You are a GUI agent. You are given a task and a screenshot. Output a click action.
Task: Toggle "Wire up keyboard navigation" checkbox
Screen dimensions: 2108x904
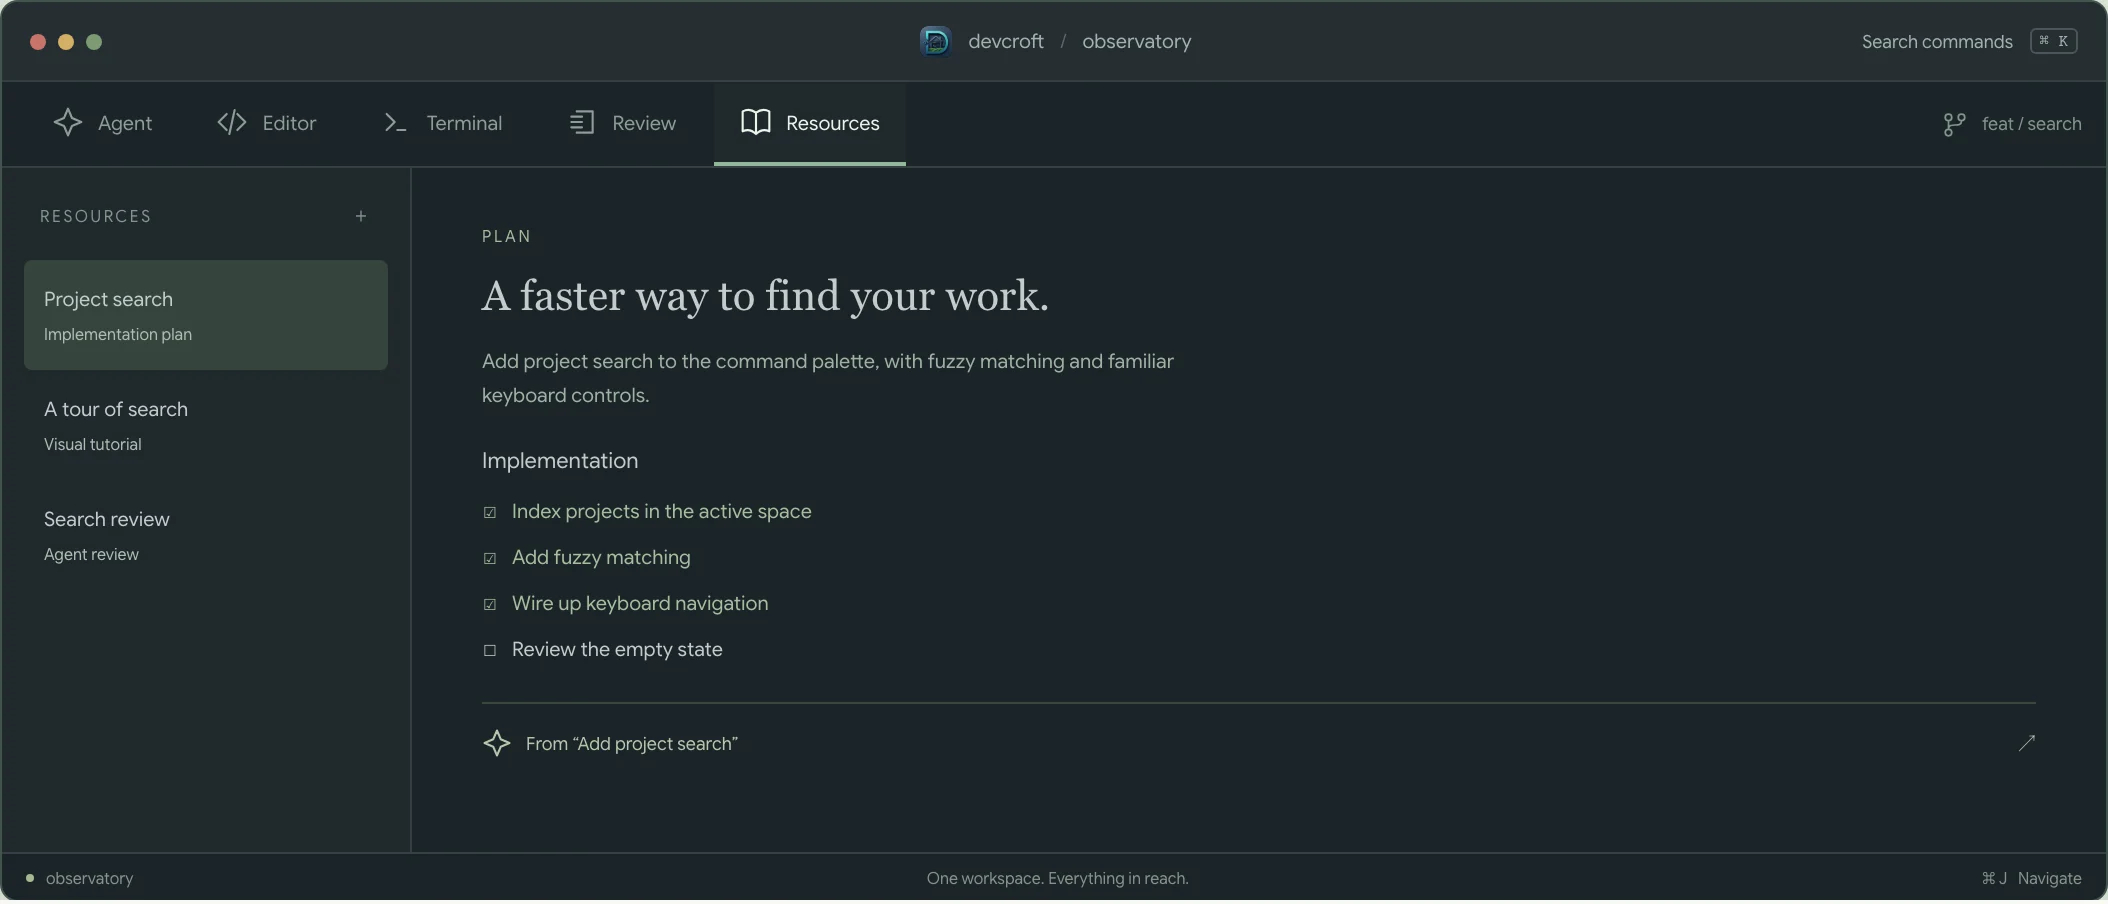point(490,604)
